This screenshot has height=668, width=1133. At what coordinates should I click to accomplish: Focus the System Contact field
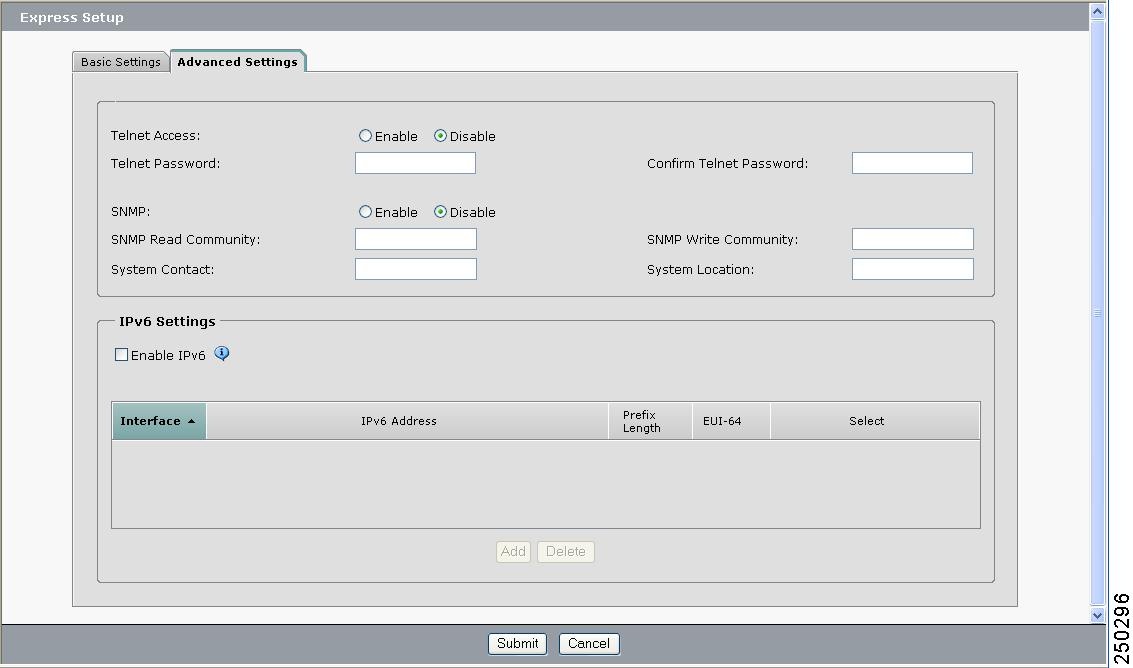pyautogui.click(x=415, y=269)
